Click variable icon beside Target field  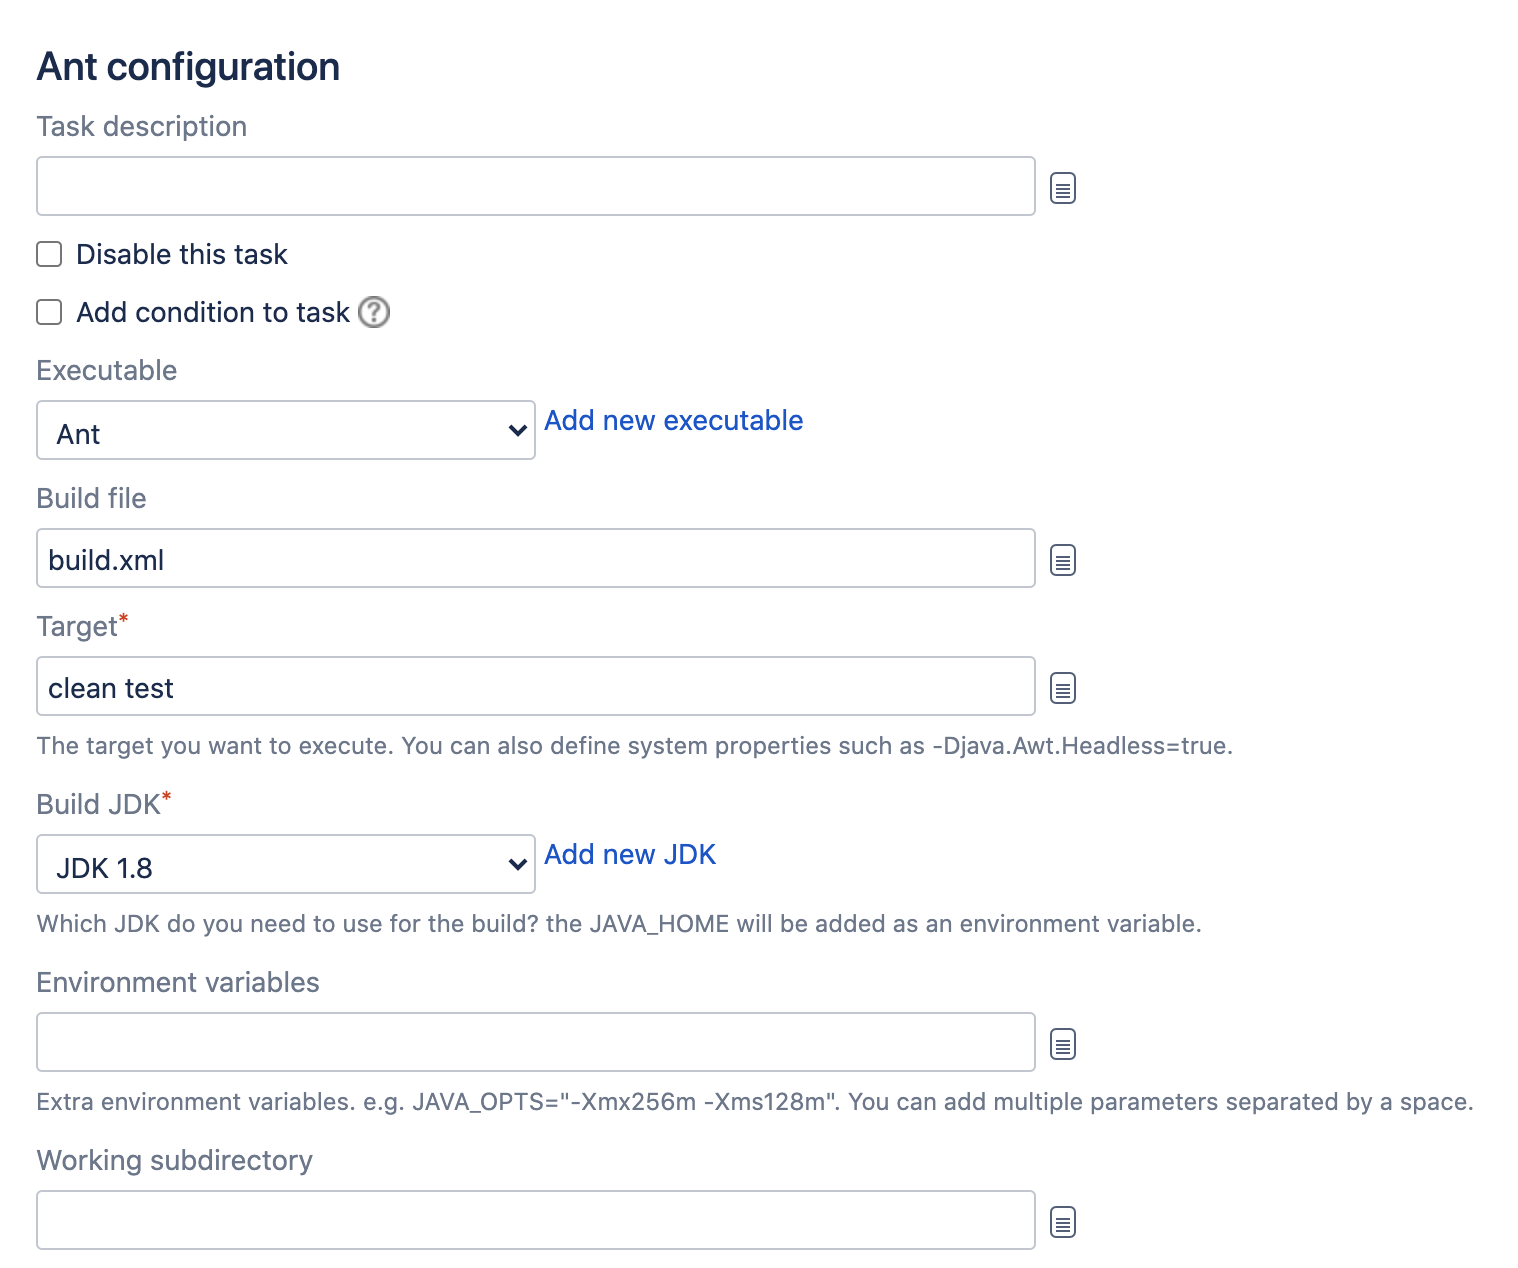point(1062,688)
